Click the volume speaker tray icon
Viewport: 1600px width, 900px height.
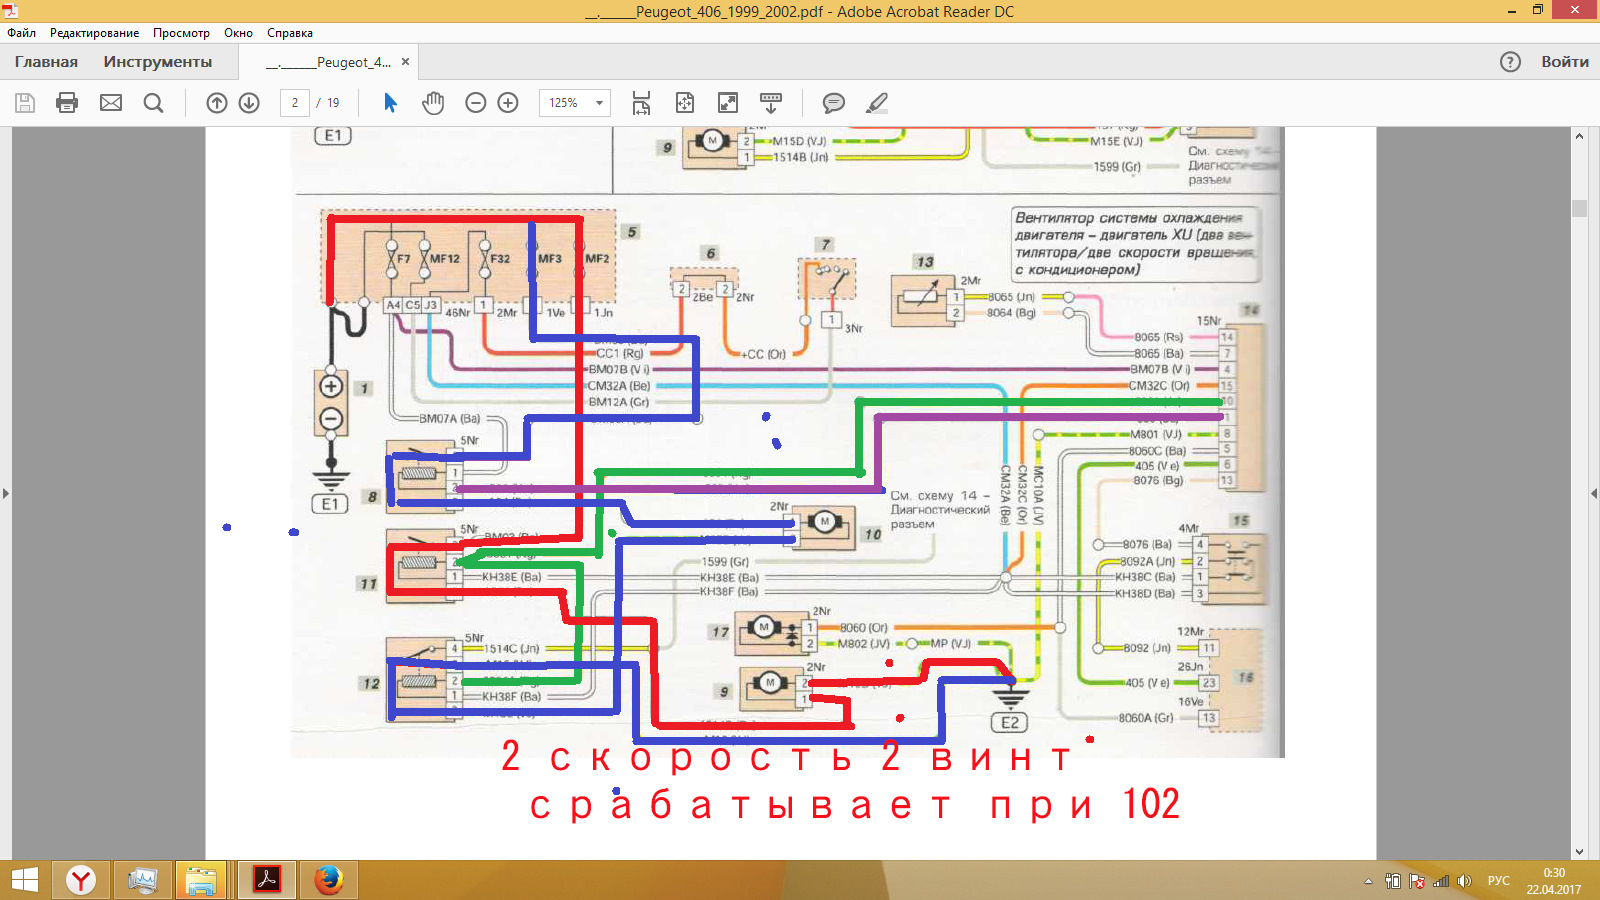pyautogui.click(x=1464, y=881)
